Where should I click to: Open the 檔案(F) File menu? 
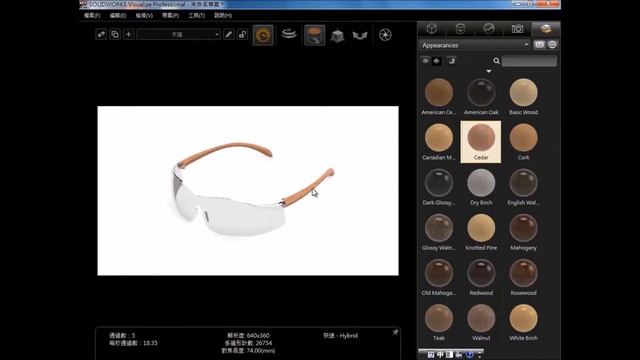point(92,16)
